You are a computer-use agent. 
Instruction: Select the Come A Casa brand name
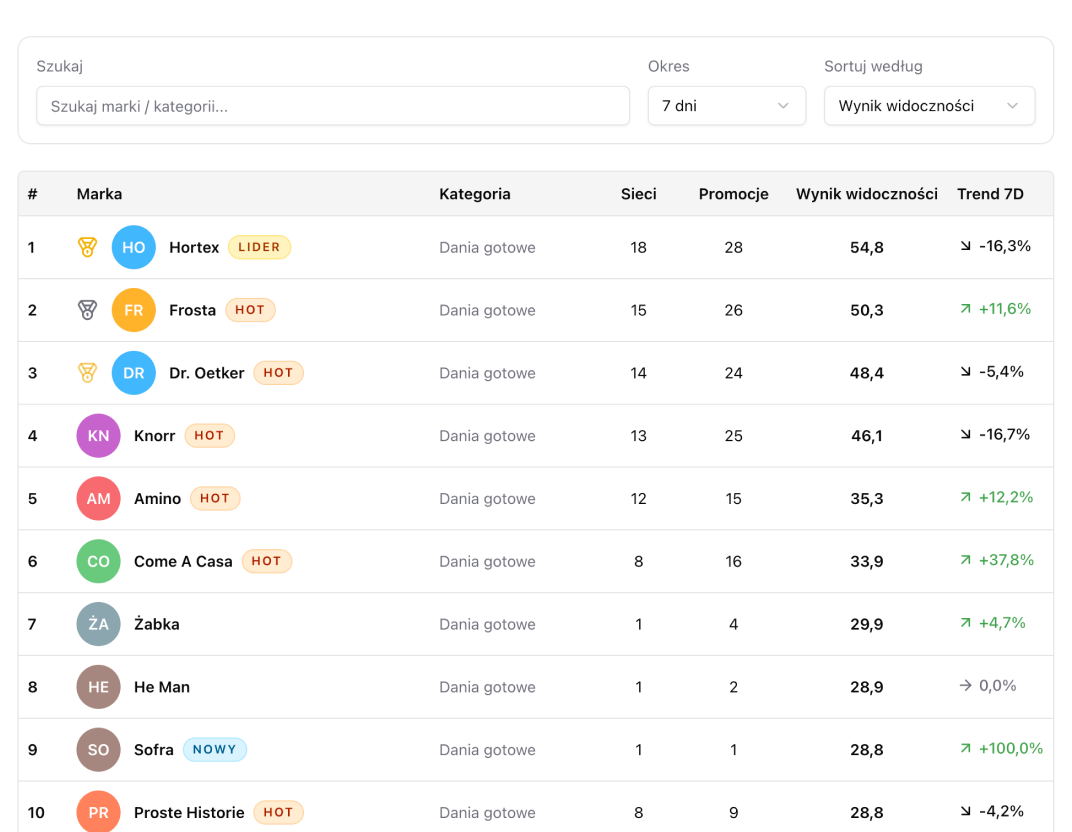[183, 562]
